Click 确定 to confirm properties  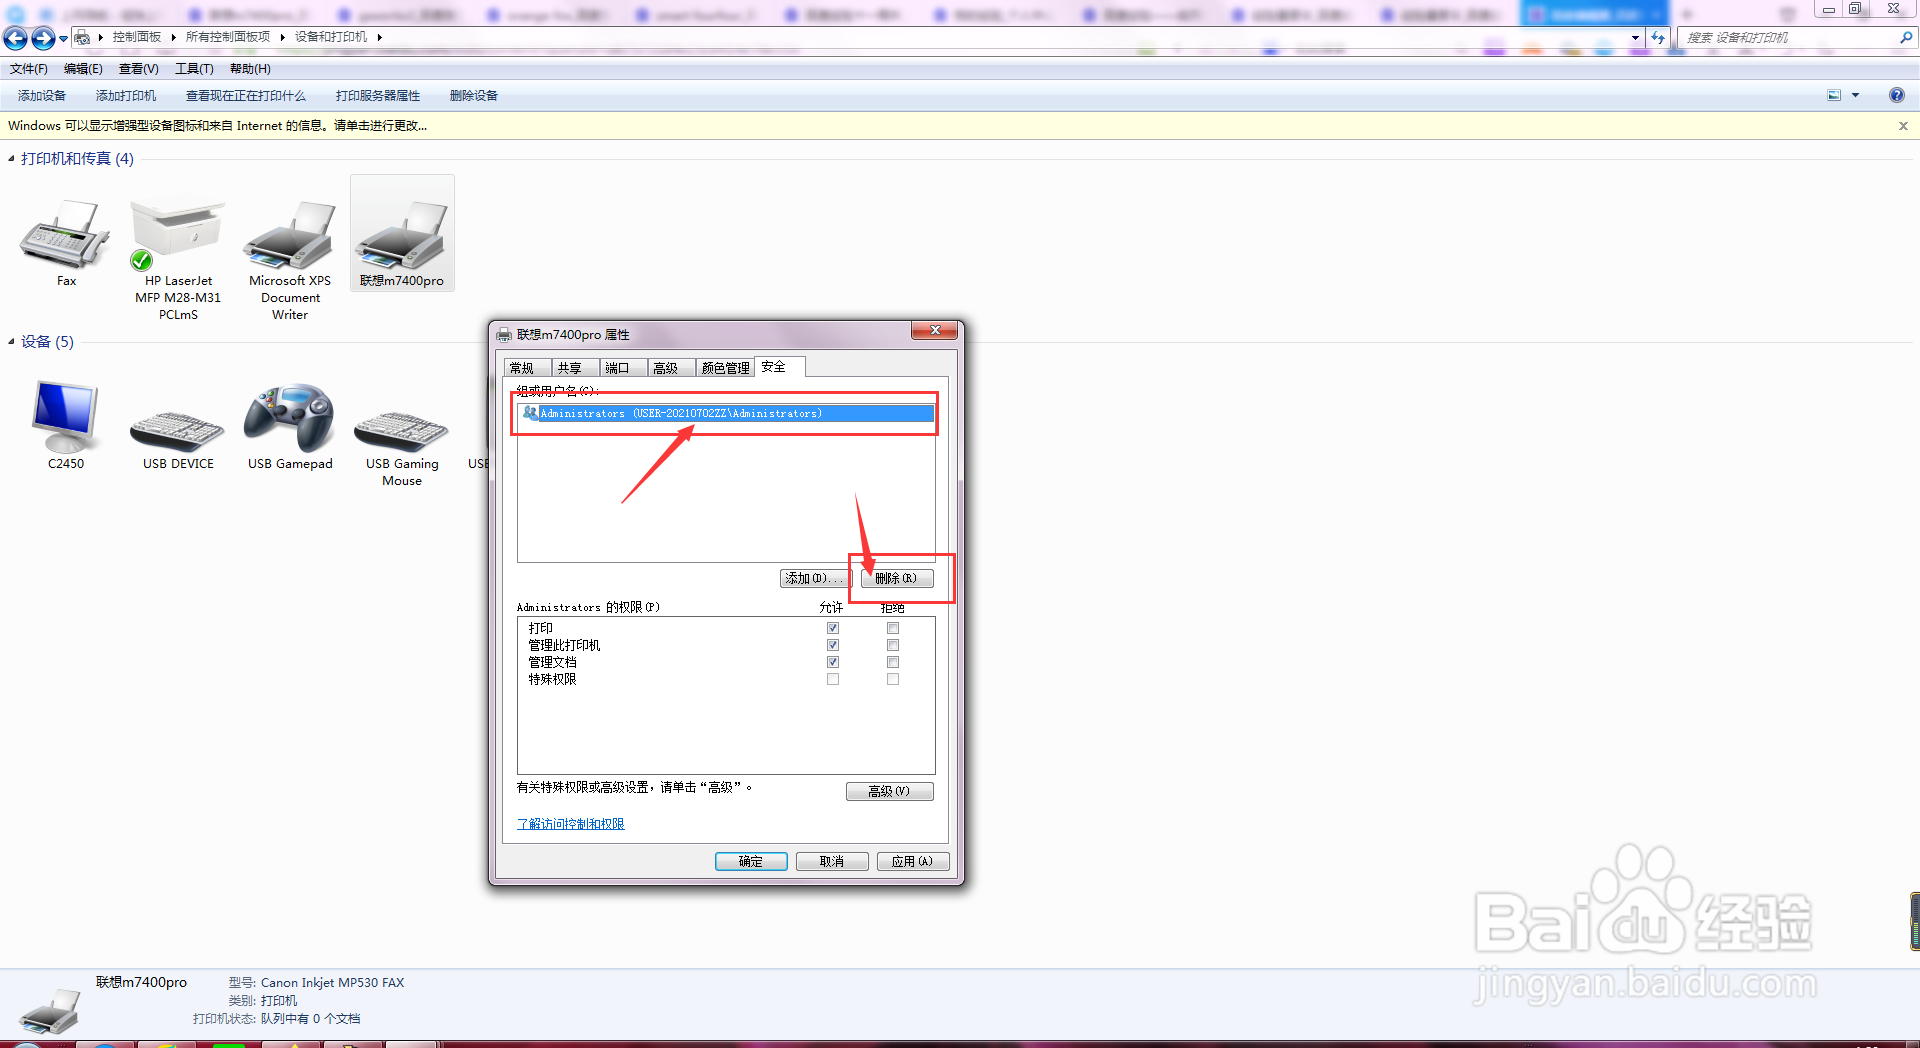pos(751,861)
